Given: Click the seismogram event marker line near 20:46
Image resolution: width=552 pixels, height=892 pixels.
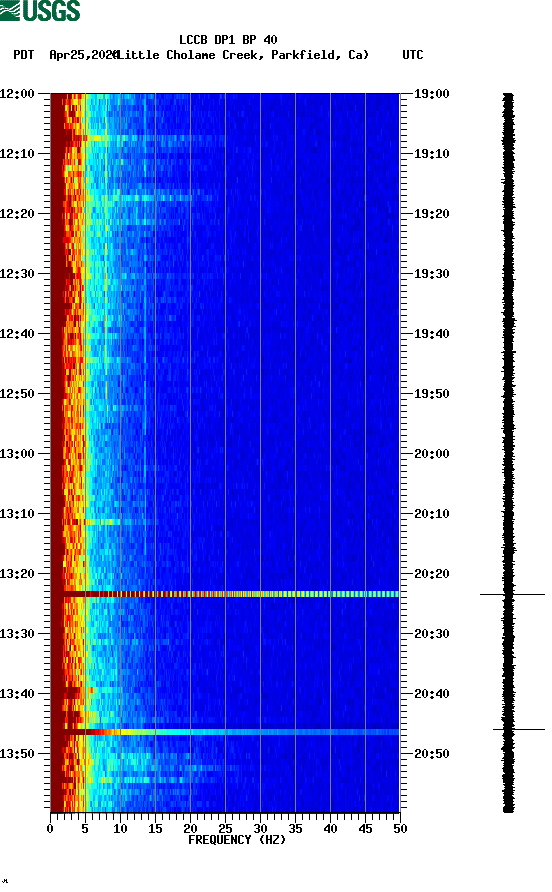Looking at the screenshot, I should point(519,729).
